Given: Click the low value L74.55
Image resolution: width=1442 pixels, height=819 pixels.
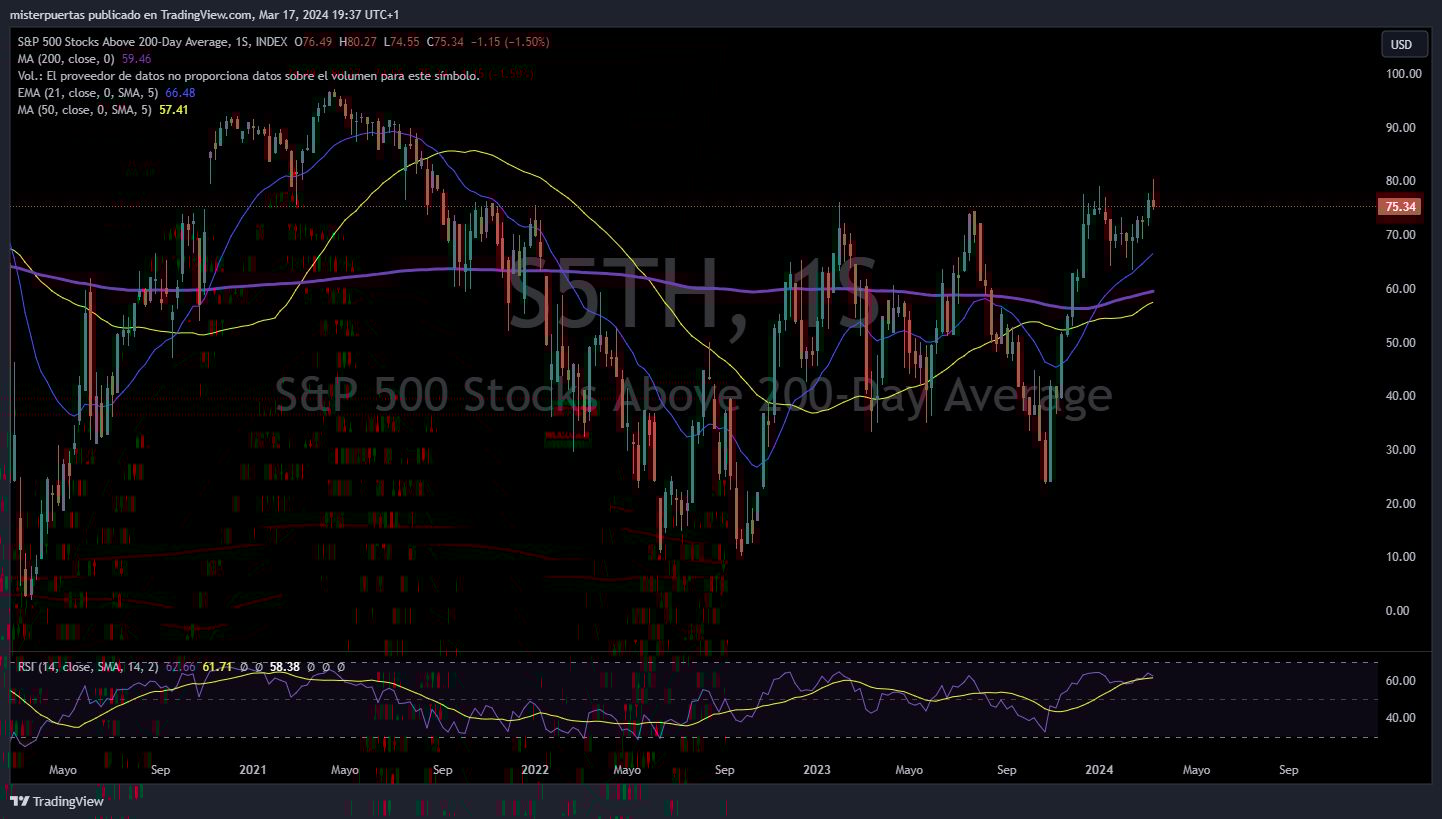Looking at the screenshot, I should point(401,42).
